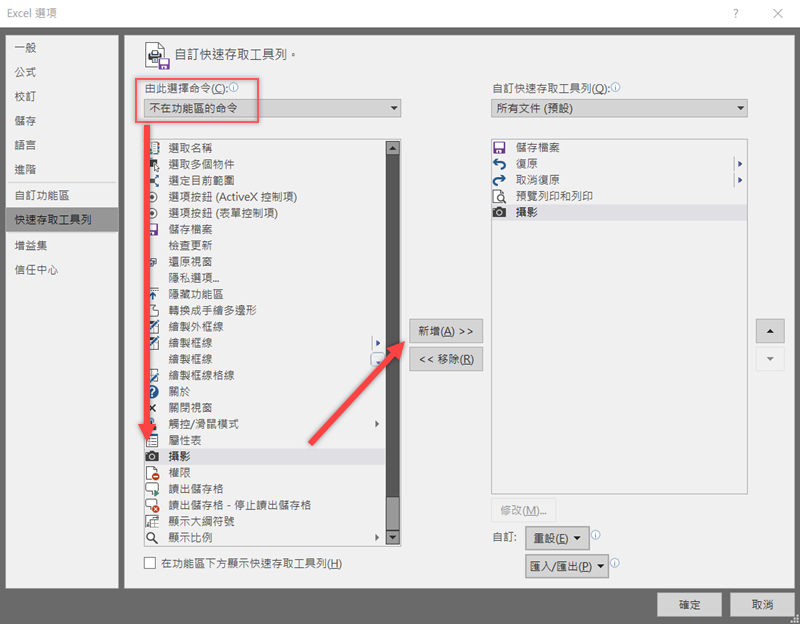Screen dimensions: 800x624
Task: Open the 匯入/匯出(P) dropdown button
Action: tap(567, 566)
